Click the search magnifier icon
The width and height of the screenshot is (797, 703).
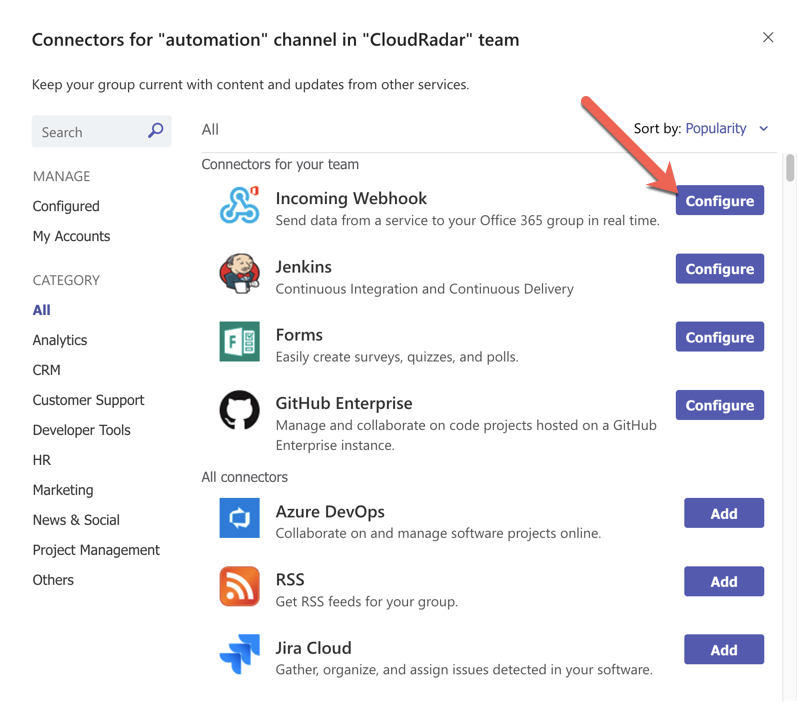tap(156, 131)
